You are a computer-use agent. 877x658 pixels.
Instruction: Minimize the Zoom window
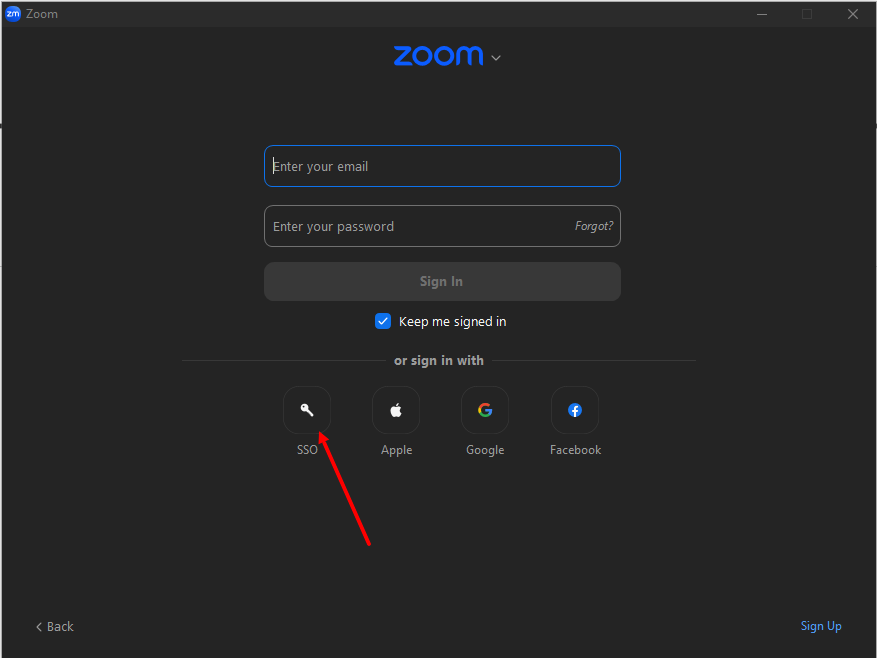point(760,14)
